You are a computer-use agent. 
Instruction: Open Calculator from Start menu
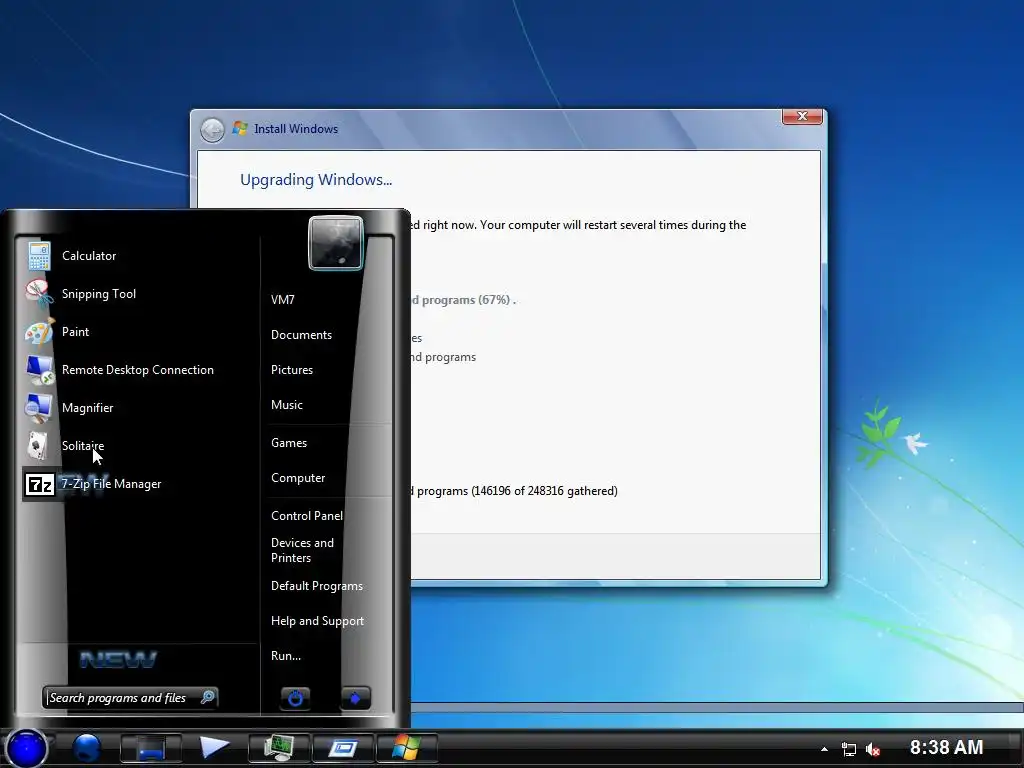[x=140, y=256]
